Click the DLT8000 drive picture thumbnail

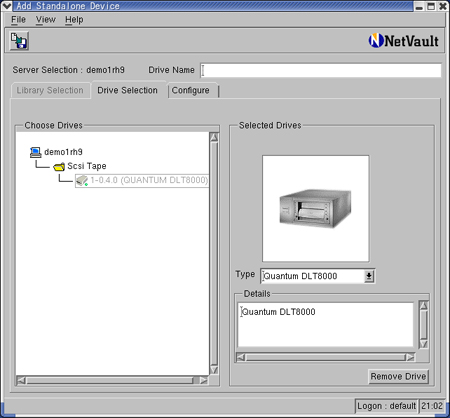[315, 208]
